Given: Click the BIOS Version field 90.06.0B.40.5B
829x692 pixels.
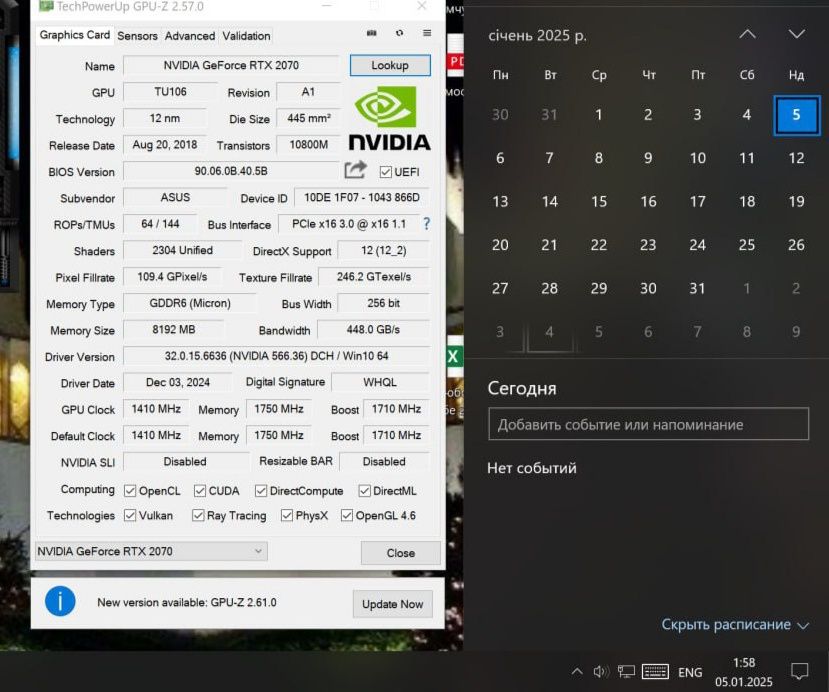Looking at the screenshot, I should coord(231,171).
